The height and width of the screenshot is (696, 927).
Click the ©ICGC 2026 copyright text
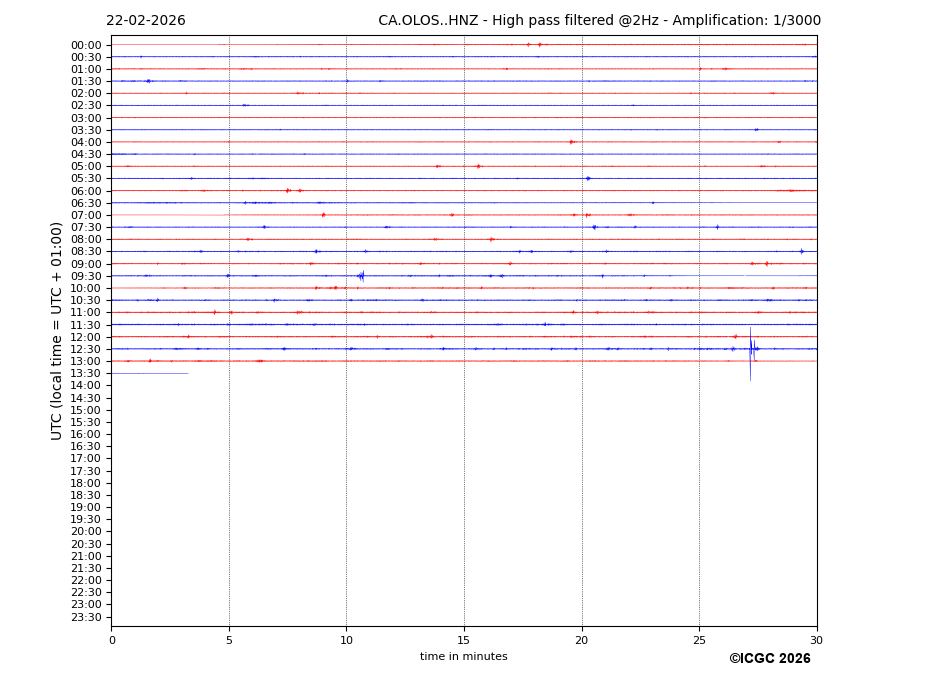click(769, 659)
